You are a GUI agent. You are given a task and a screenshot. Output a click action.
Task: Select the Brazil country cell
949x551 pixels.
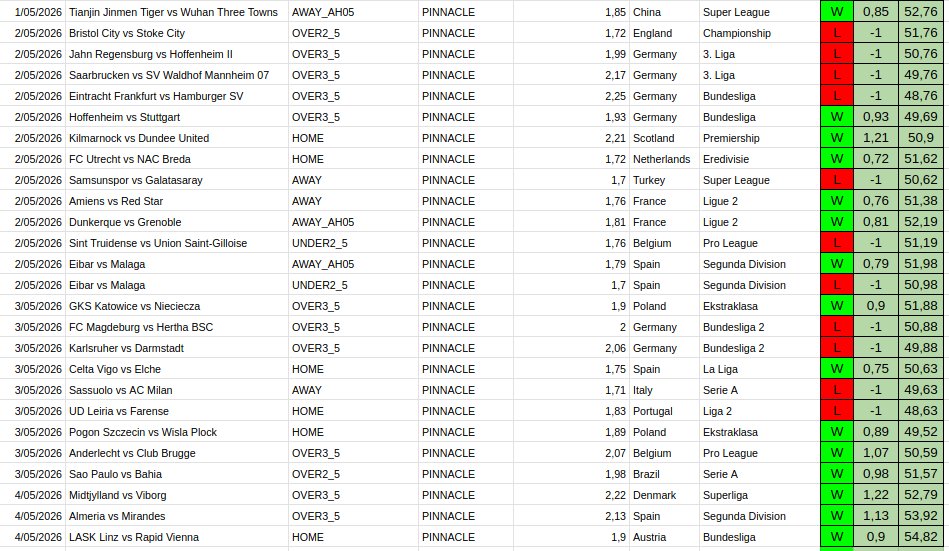(664, 474)
